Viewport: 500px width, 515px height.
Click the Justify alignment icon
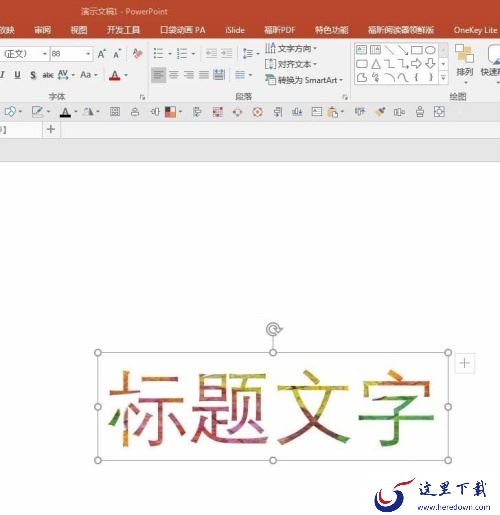coord(204,75)
